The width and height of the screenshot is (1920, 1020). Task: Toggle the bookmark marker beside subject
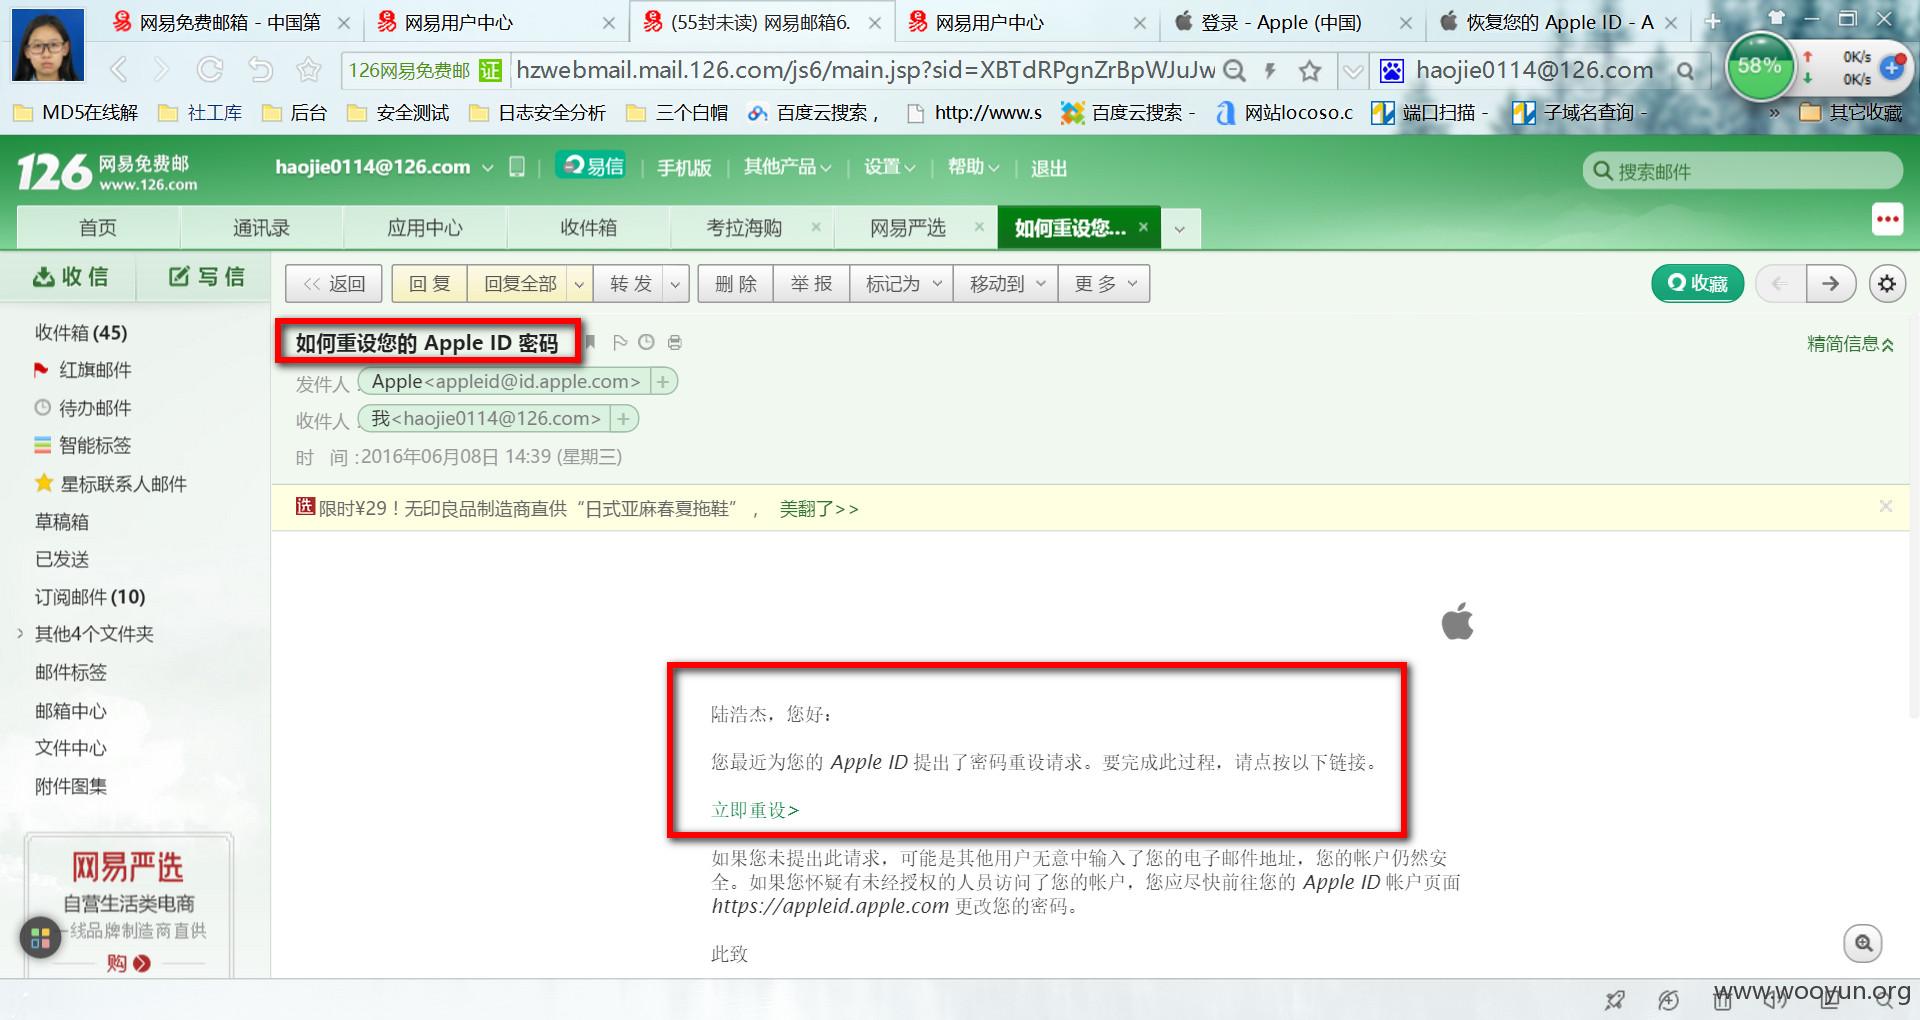[590, 343]
